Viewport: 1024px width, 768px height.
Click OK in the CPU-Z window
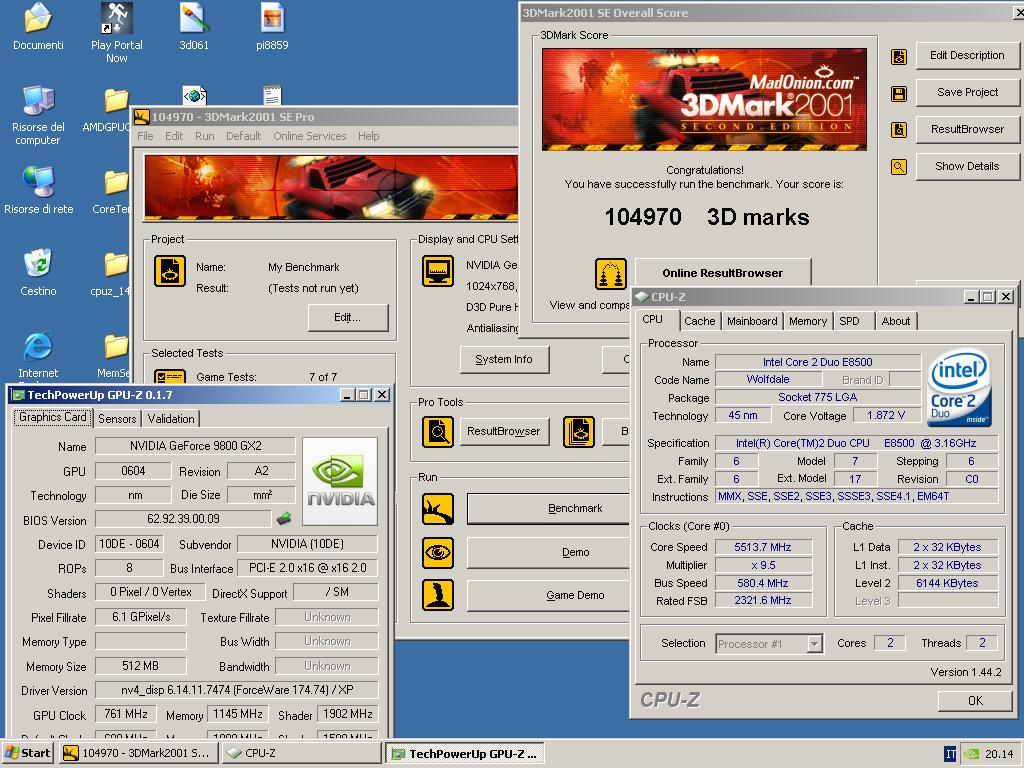(x=976, y=701)
